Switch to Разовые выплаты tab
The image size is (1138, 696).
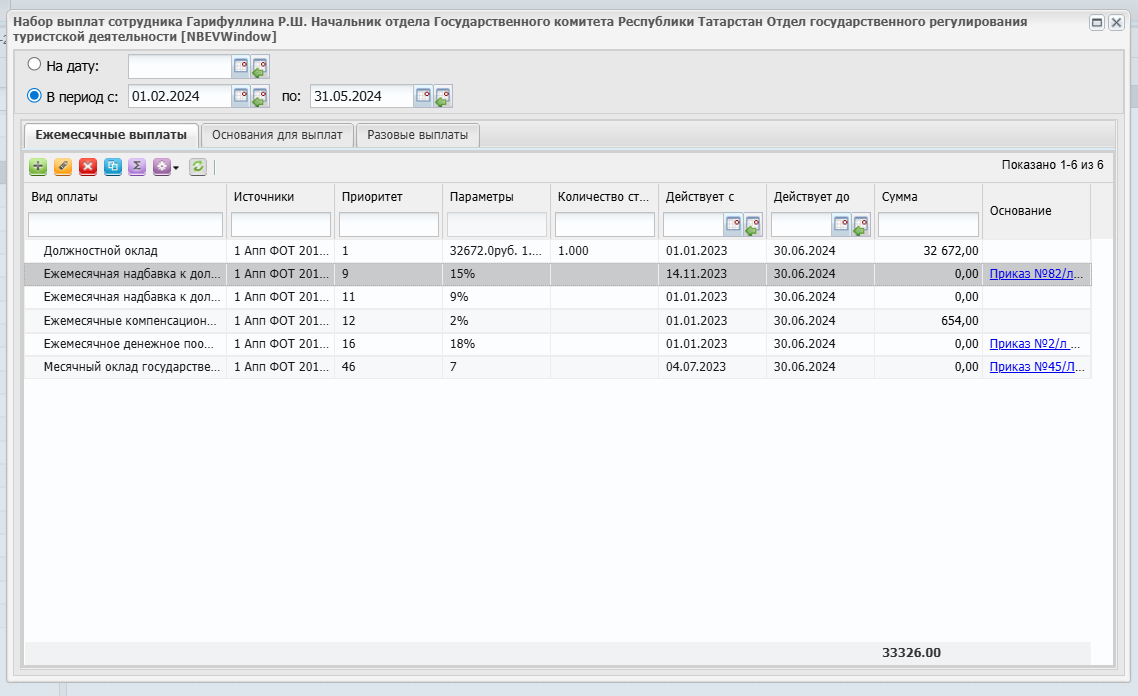tap(417, 135)
